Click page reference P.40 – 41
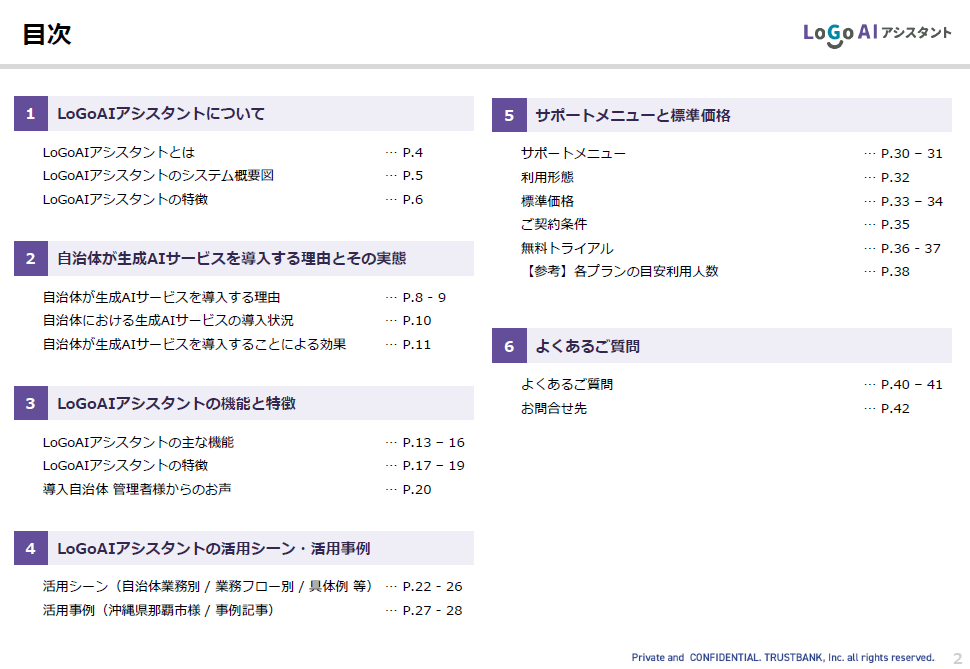This screenshot has width=970, height=669. coord(912,384)
